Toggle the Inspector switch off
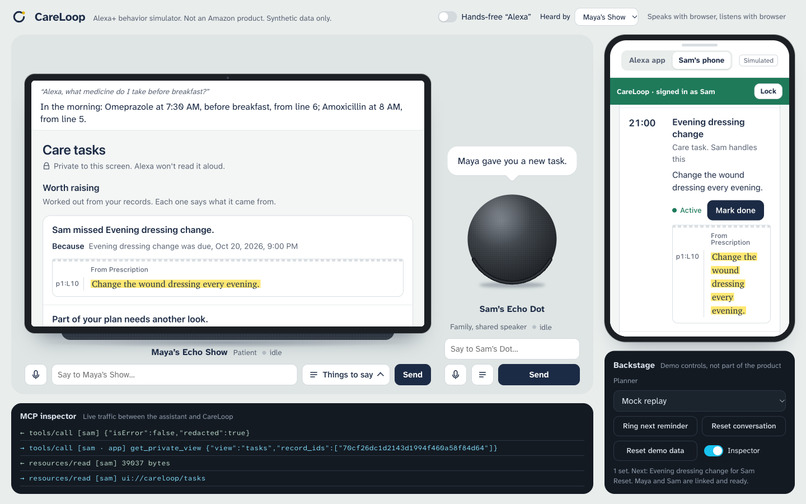 tap(713, 451)
